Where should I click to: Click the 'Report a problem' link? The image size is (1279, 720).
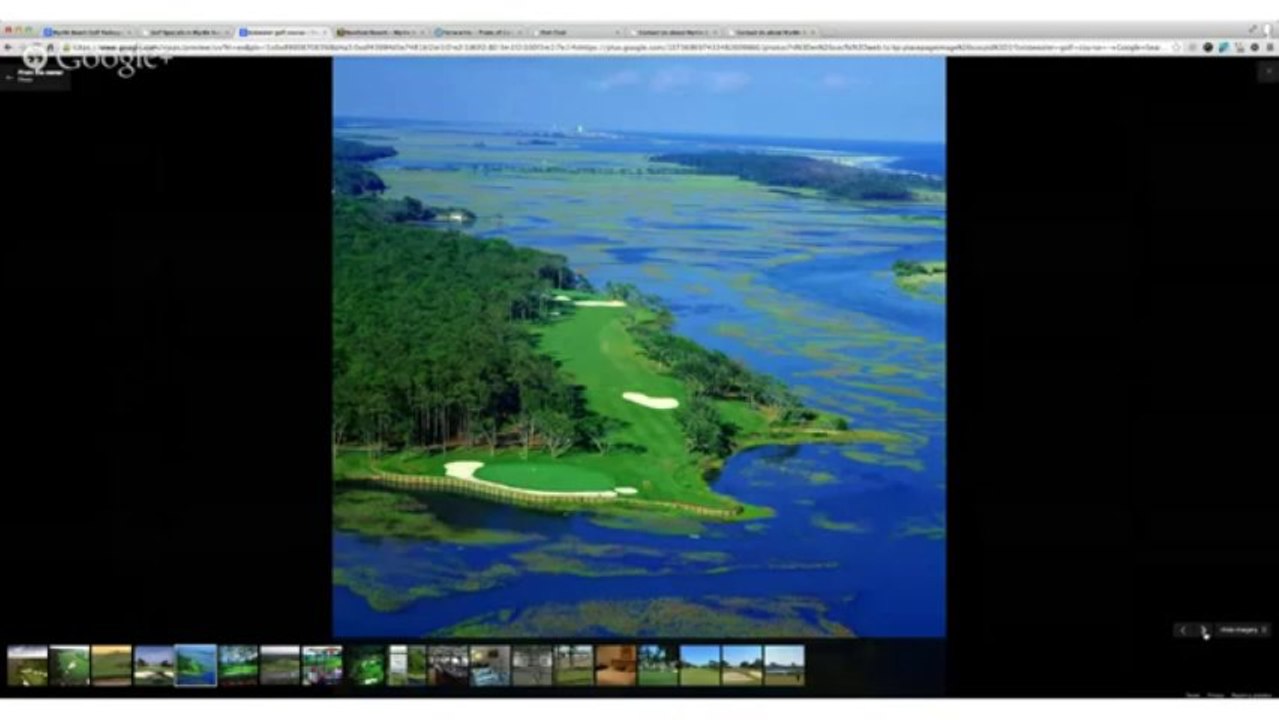pyautogui.click(x=1251, y=695)
